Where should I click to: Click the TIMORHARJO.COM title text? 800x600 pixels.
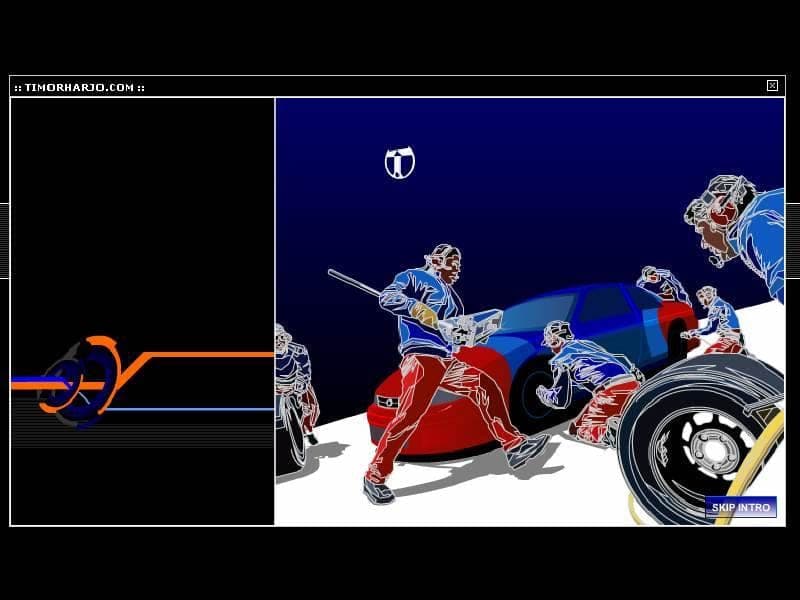click(x=79, y=88)
